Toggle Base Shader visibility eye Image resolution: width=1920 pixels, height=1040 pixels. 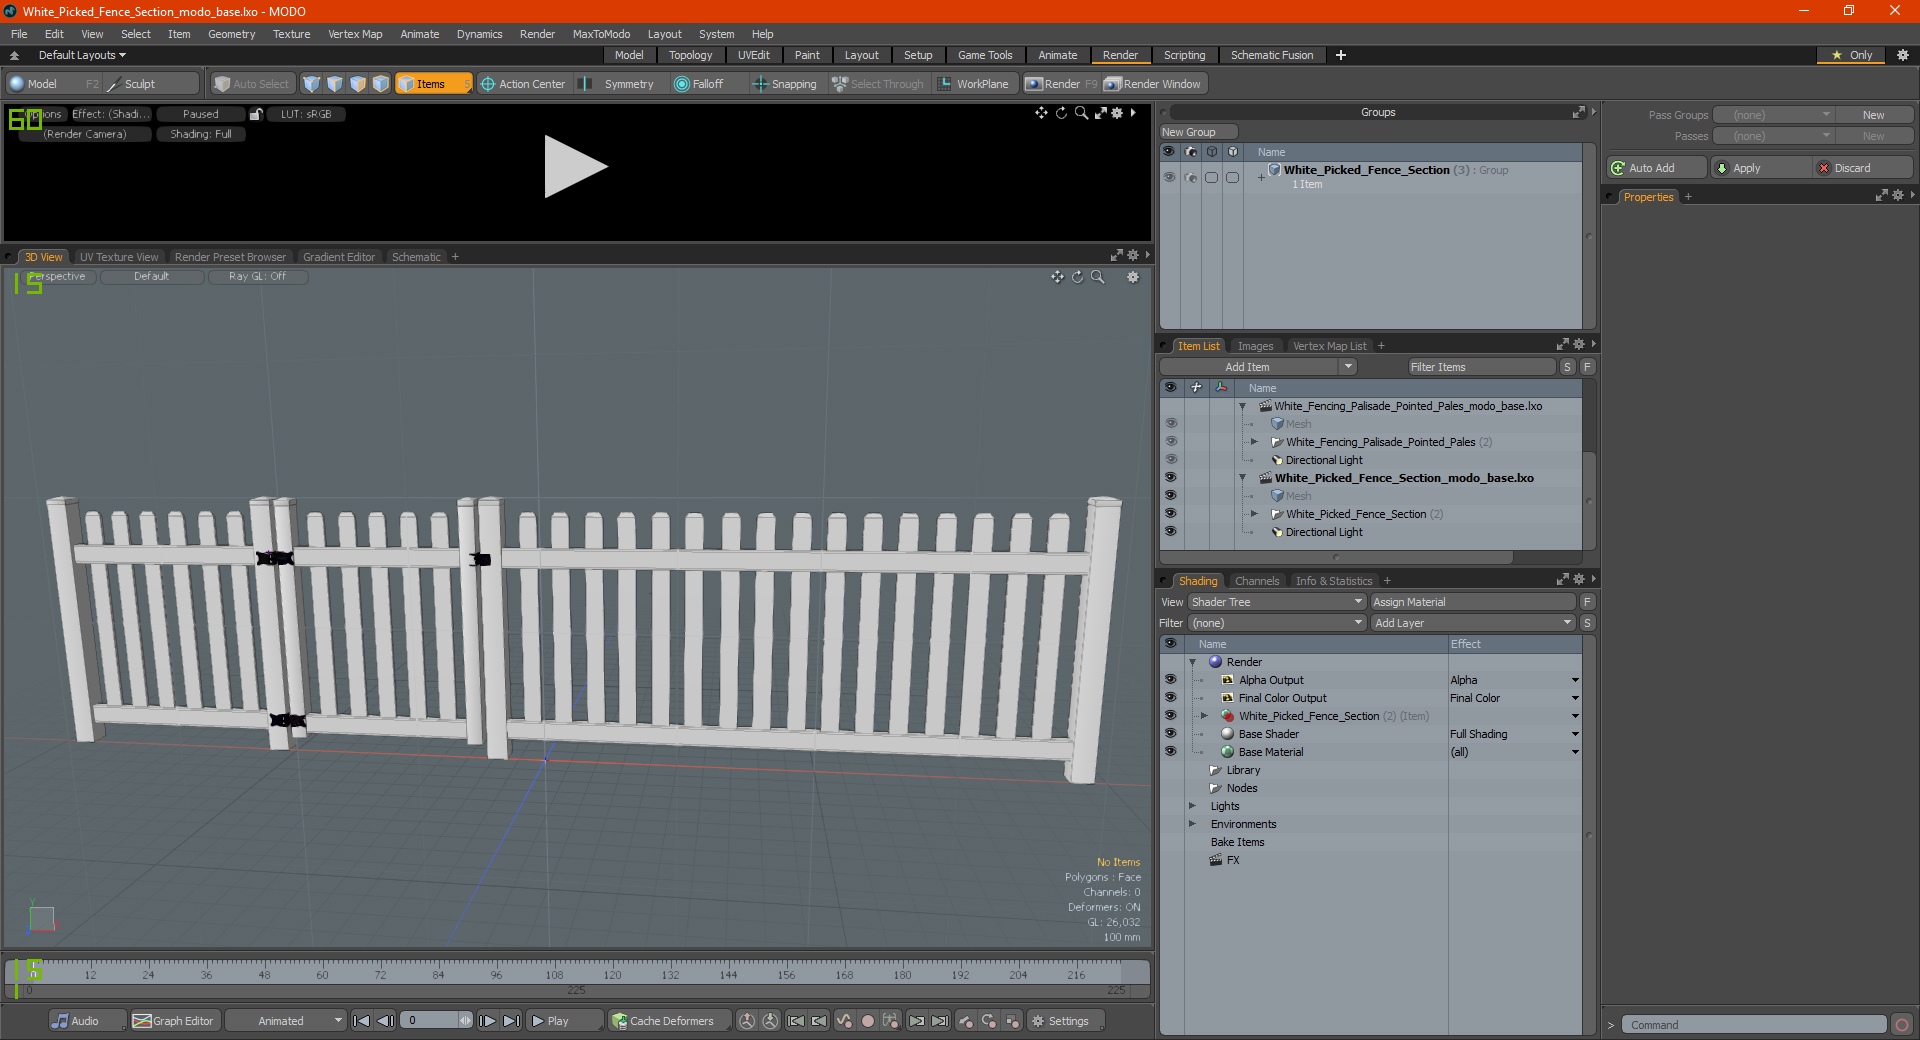(1170, 734)
